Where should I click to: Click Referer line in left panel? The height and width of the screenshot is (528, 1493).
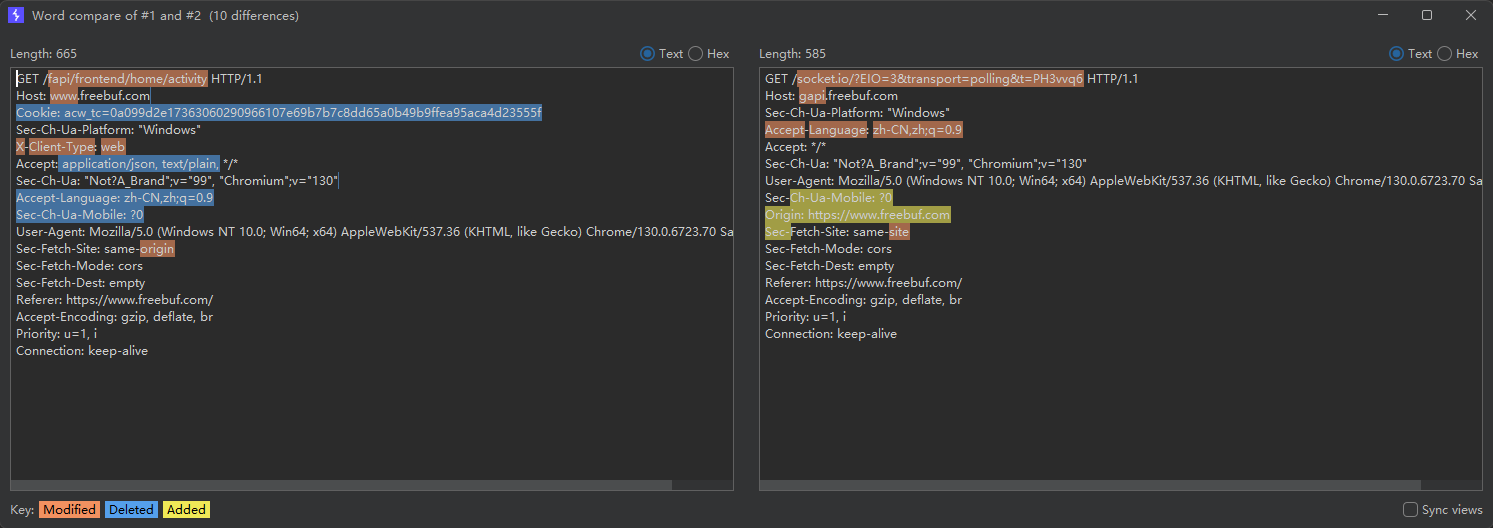(x=114, y=300)
